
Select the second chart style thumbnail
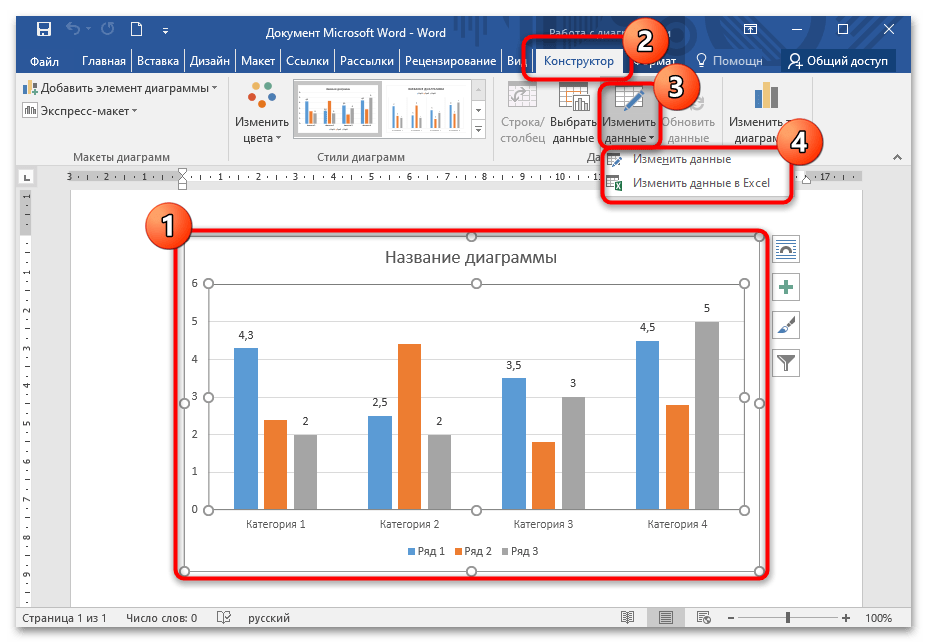pyautogui.click(x=427, y=109)
